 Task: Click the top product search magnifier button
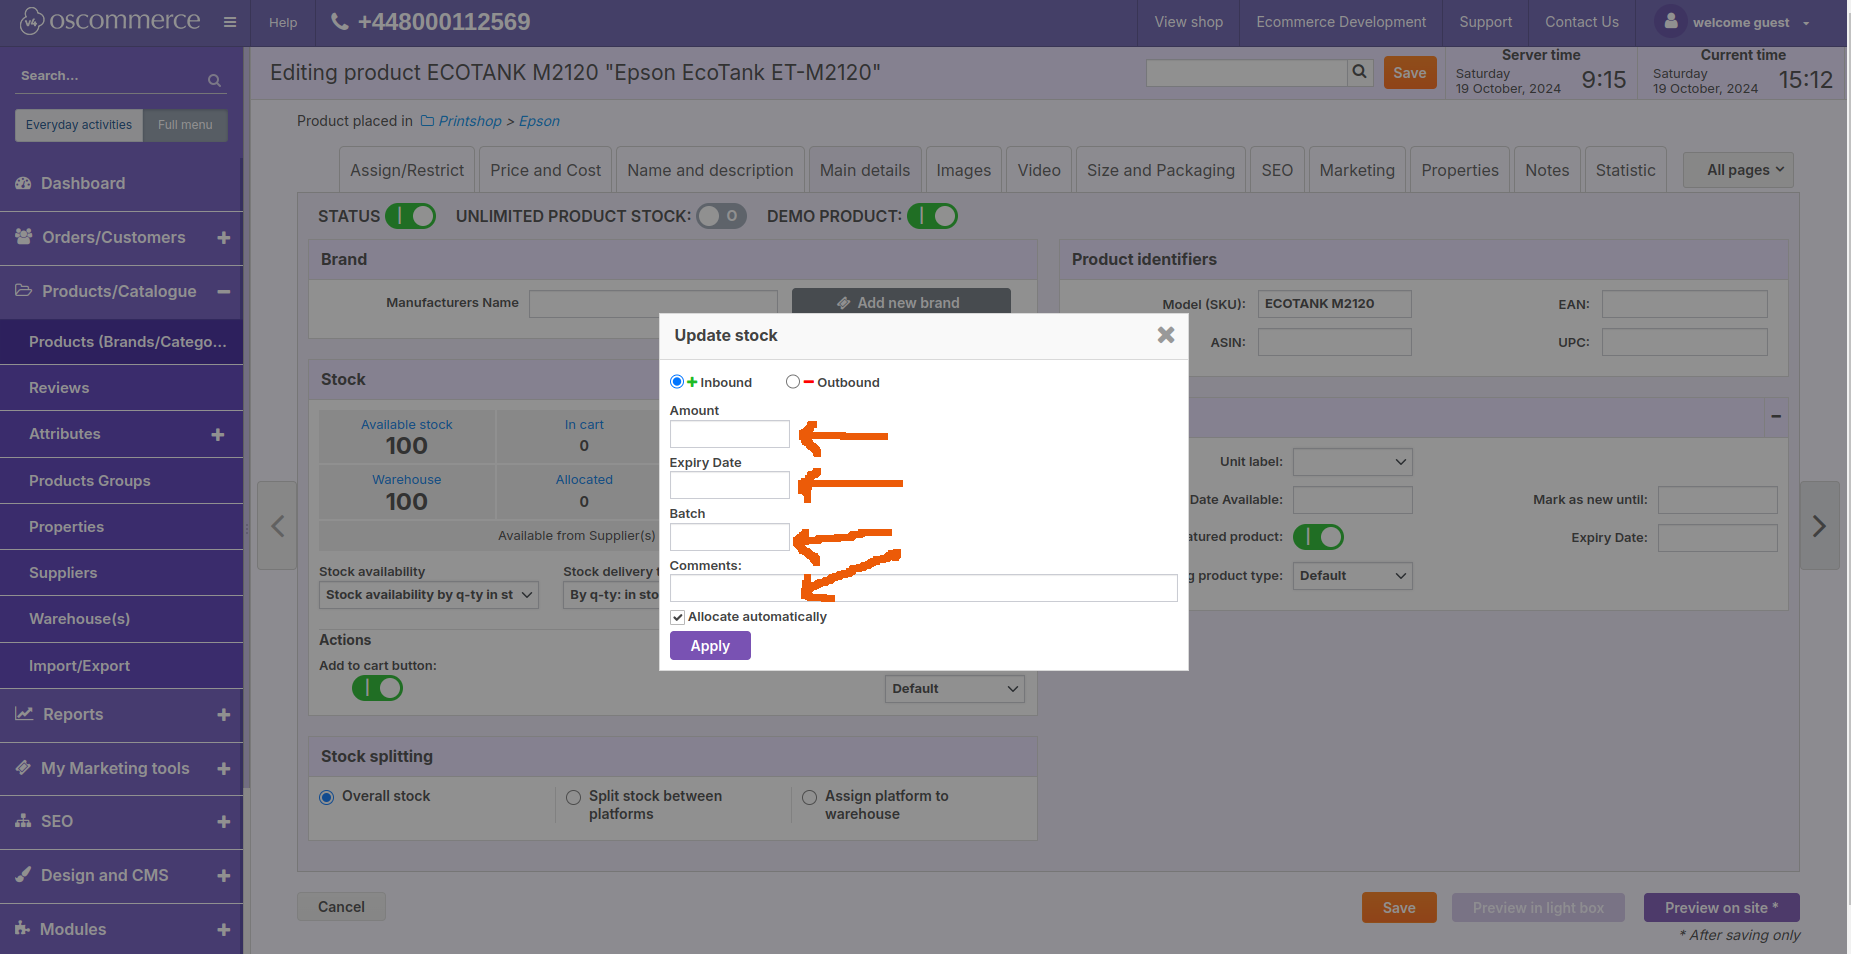pyautogui.click(x=1359, y=72)
